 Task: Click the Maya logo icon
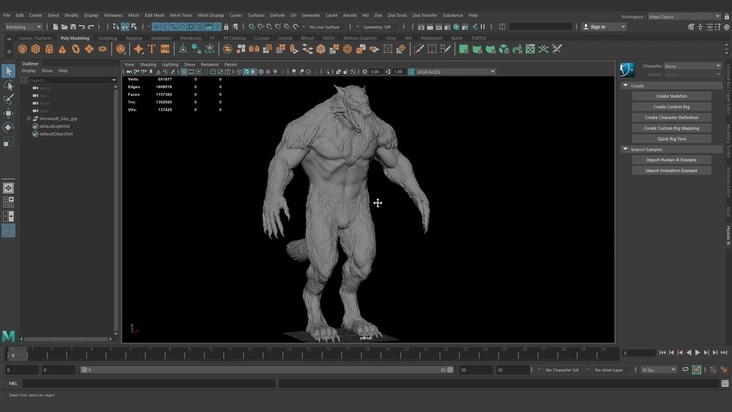8,336
